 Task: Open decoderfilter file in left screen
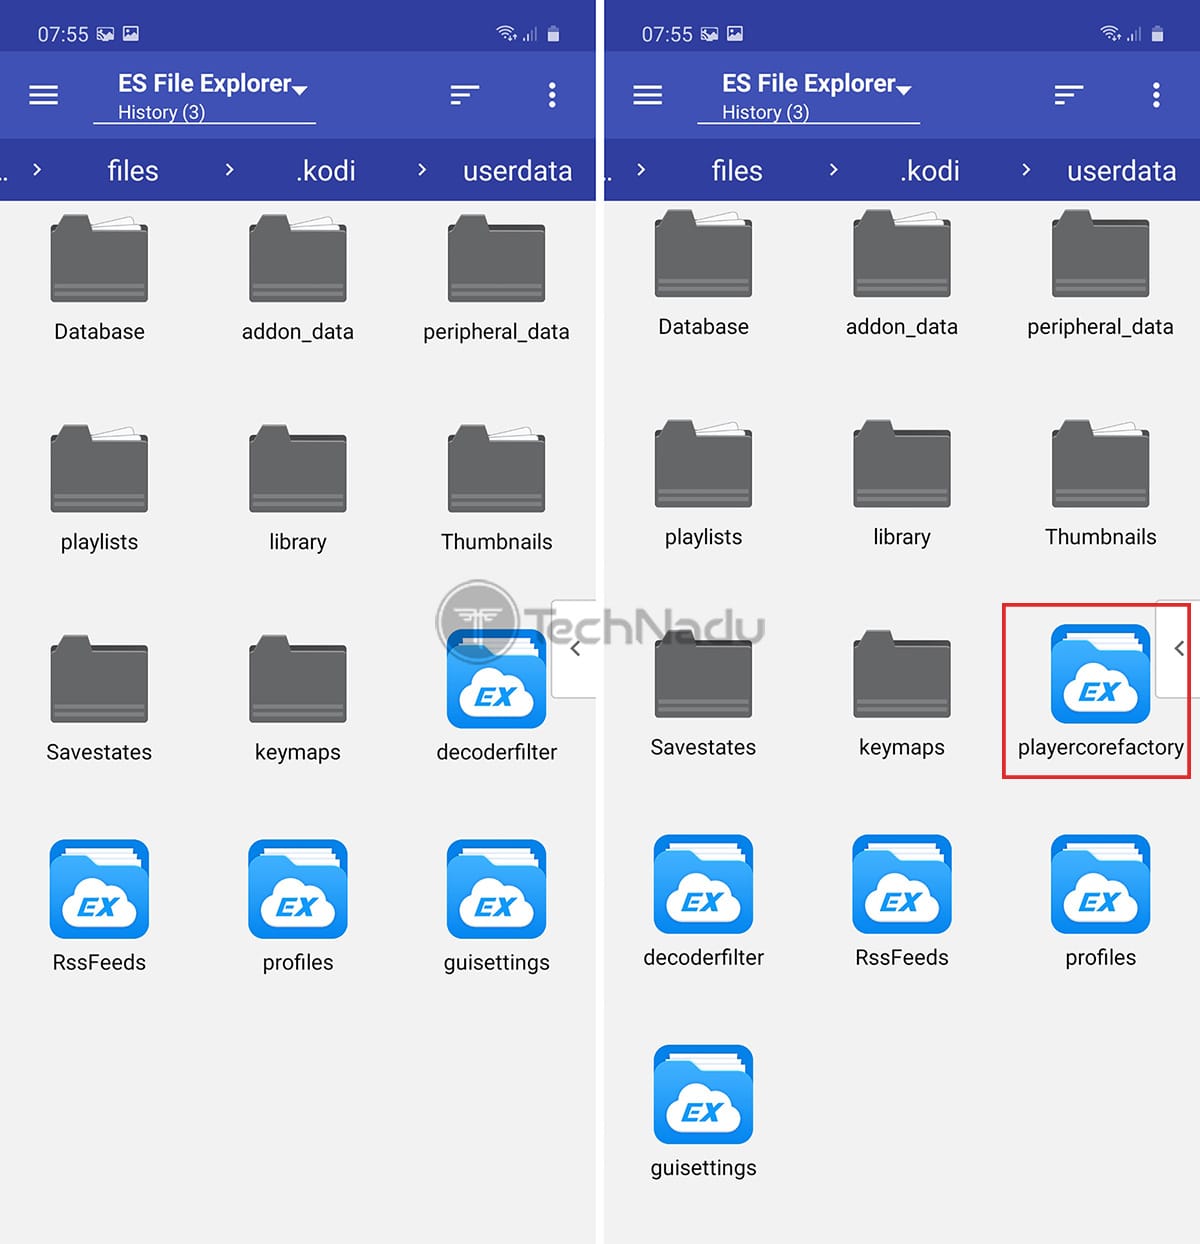(496, 696)
